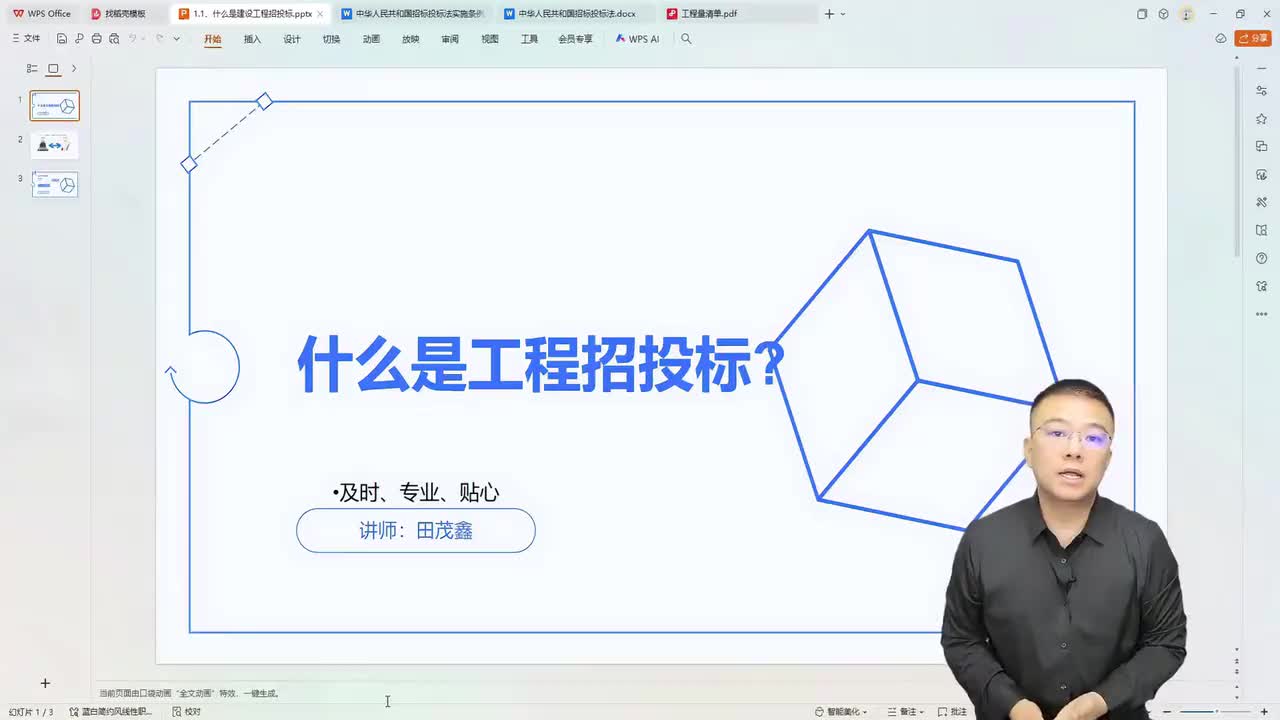Image resolution: width=1280 pixels, height=720 pixels.
Task: Switch the slide pane to outline view
Action: 32,69
